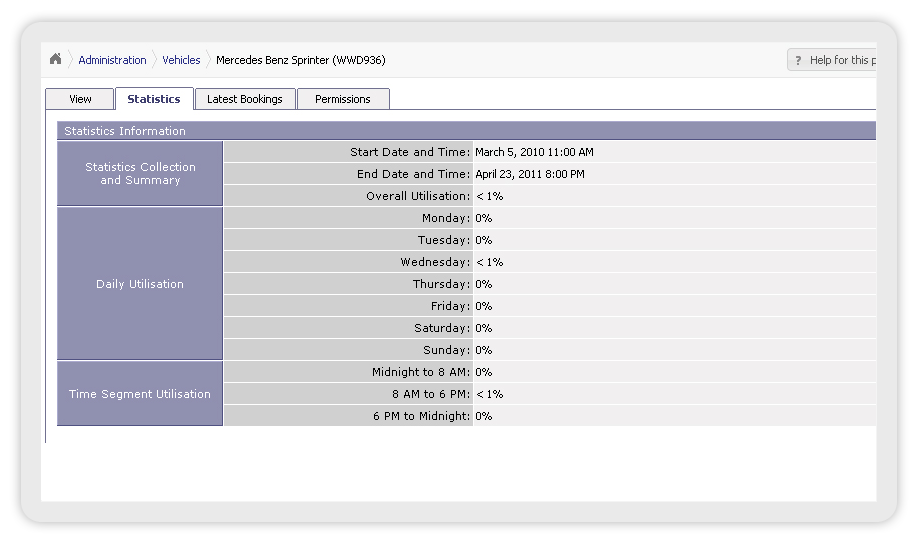The image size is (918, 544).
Task: Click the Saturday row label
Action: click(x=442, y=328)
